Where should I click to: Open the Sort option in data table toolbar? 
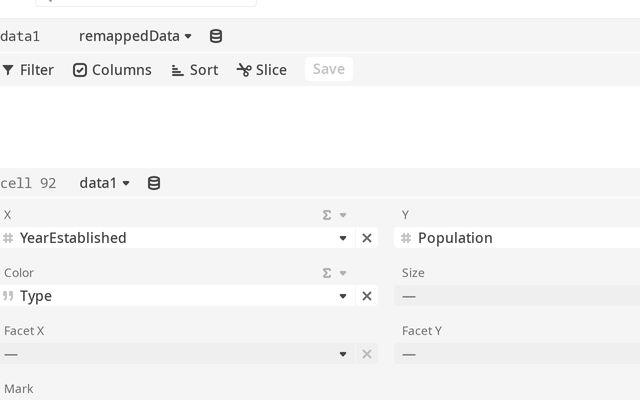pos(195,70)
